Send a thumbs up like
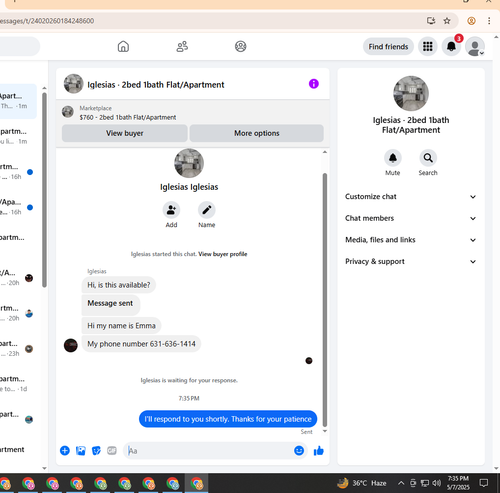The width and height of the screenshot is (500, 493). tap(319, 451)
